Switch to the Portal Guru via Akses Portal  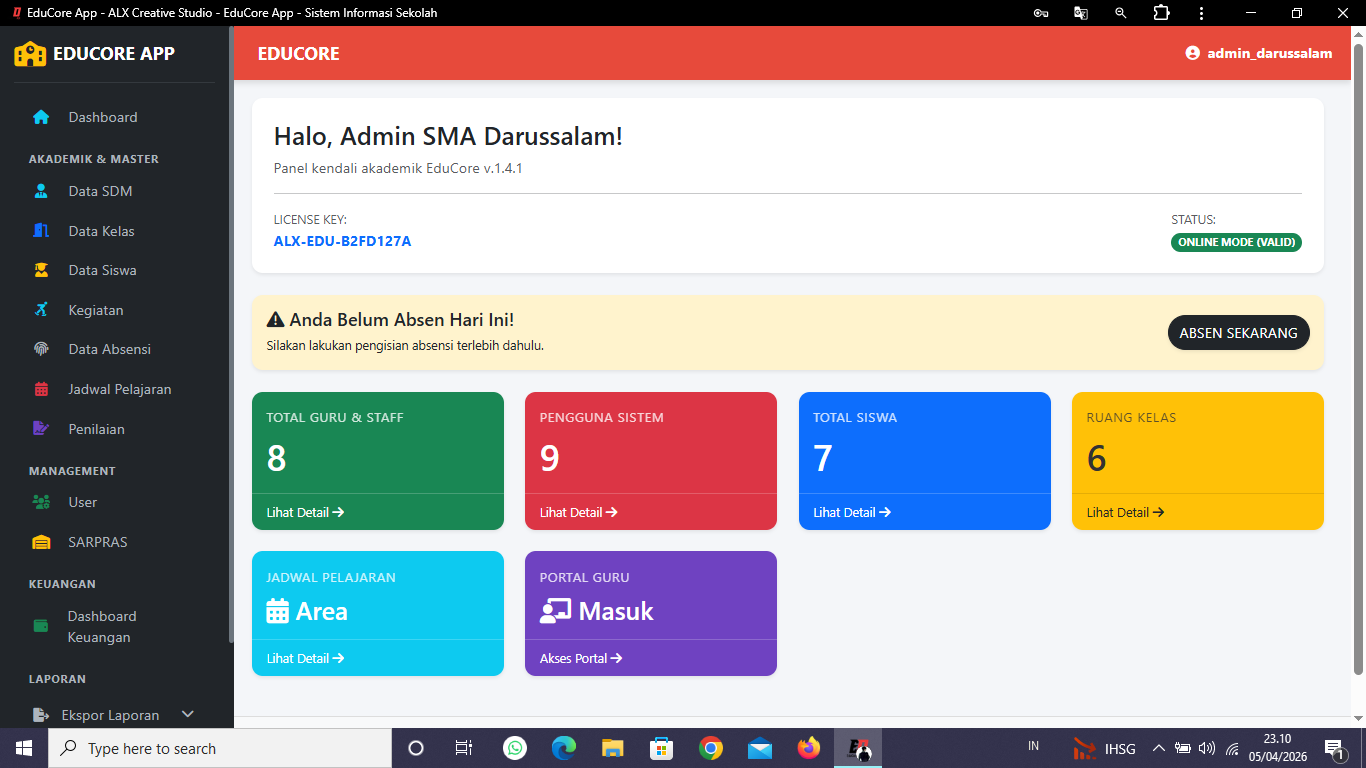tap(583, 657)
